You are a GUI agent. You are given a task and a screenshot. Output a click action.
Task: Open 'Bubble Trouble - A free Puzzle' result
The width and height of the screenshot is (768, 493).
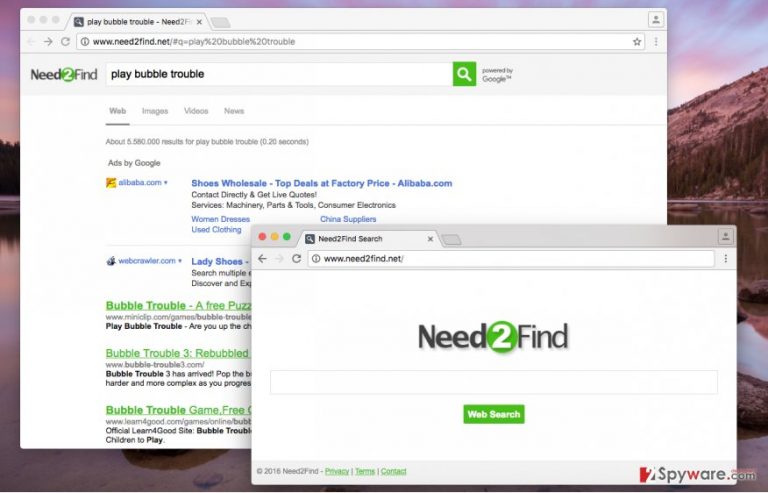178,305
